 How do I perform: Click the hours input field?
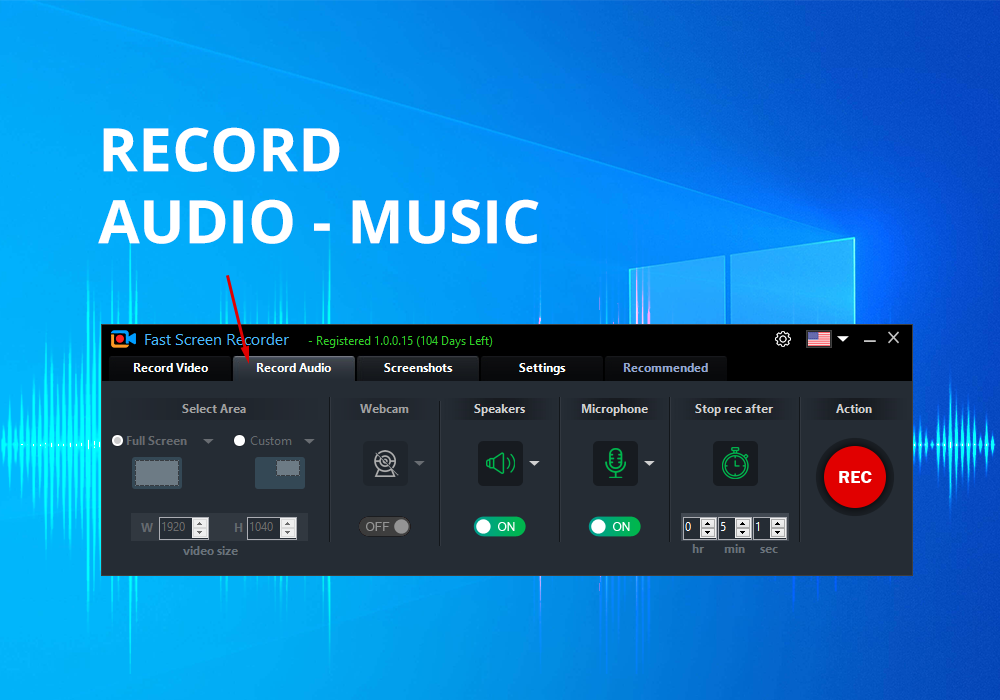691,527
